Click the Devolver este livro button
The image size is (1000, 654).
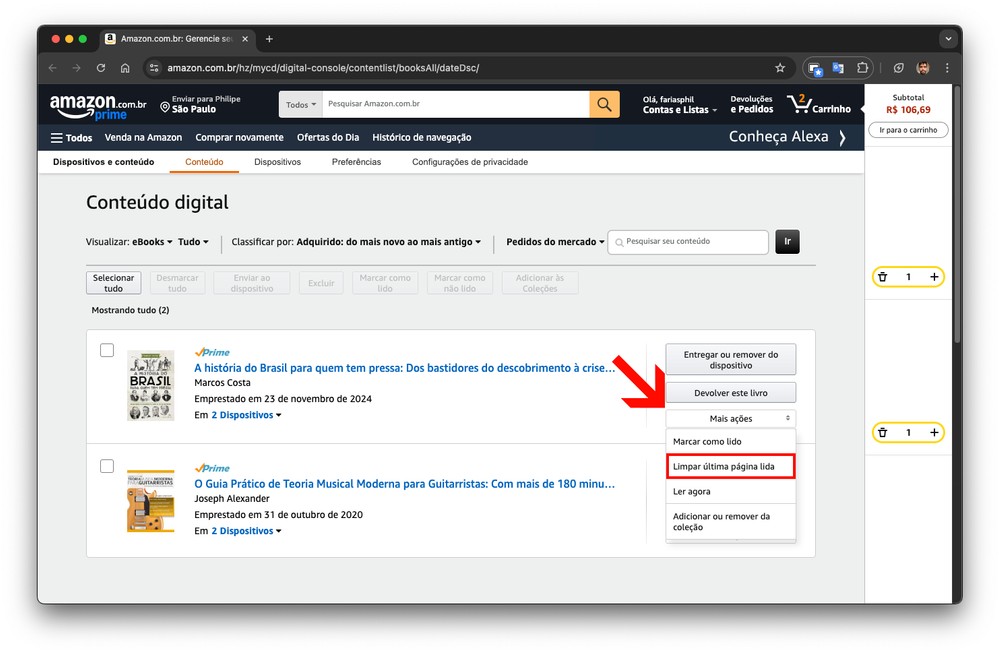point(731,393)
